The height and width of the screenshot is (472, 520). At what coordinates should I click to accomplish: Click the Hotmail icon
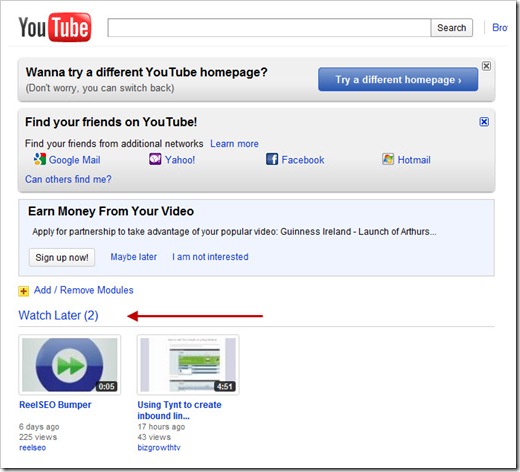388,159
